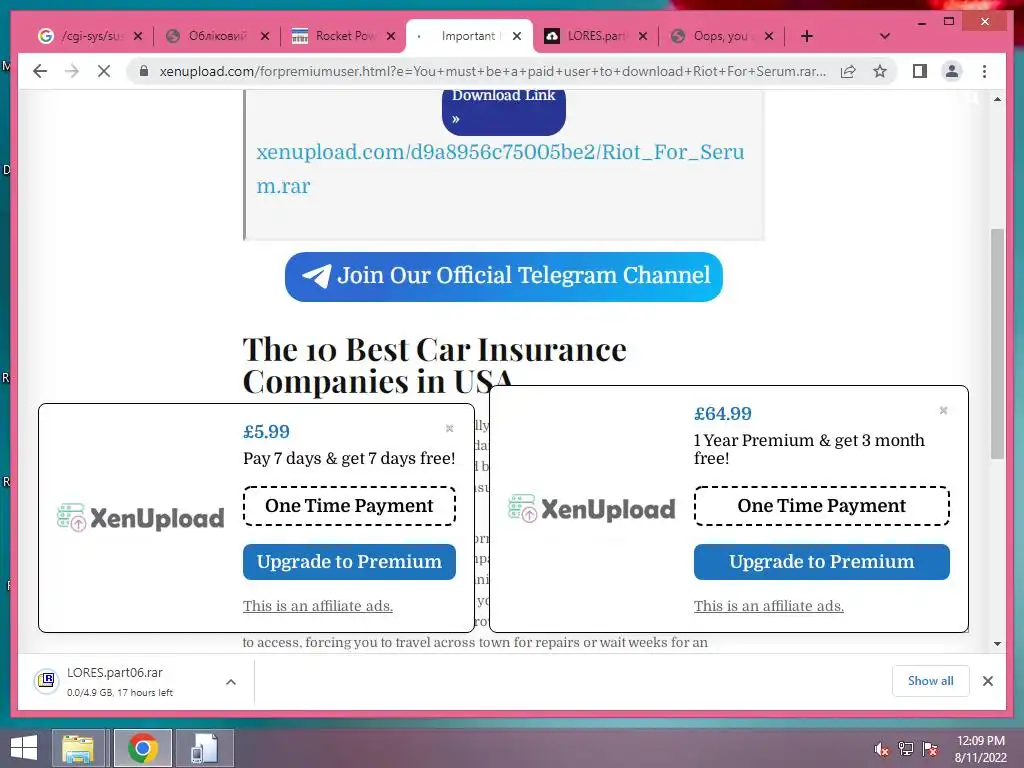1024x768 pixels.
Task: Click The 10 Best Car Insurance heading
Action: tap(434, 366)
